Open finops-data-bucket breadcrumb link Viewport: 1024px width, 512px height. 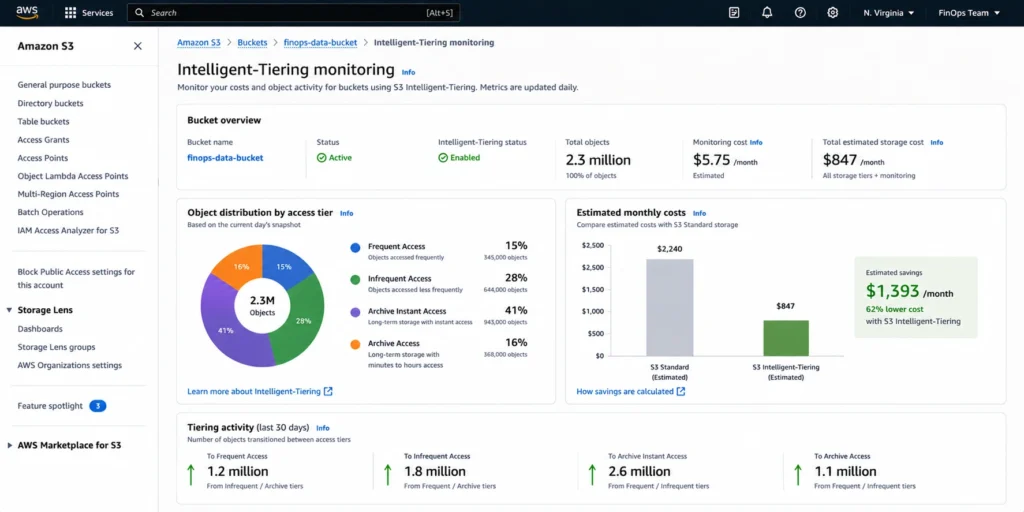coord(320,42)
